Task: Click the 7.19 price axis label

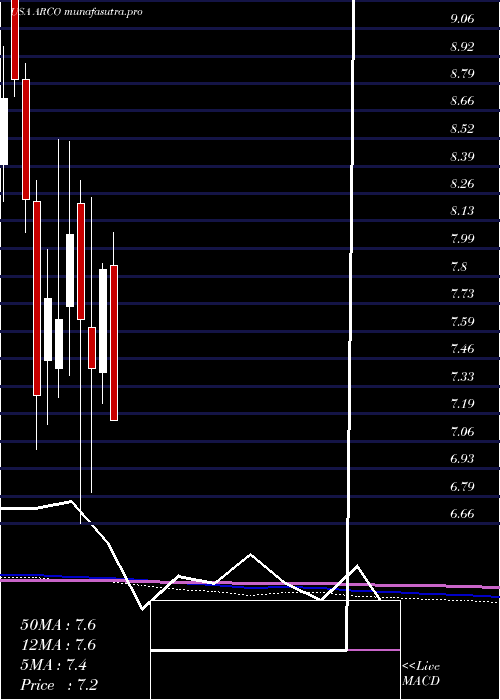Action: click(462, 404)
